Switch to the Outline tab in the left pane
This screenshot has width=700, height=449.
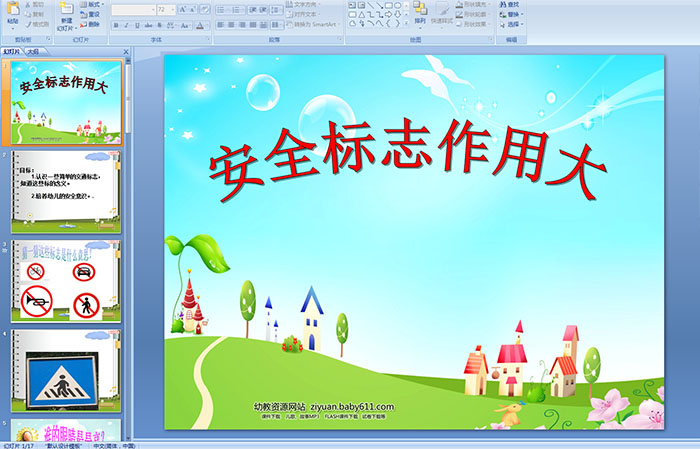click(x=33, y=52)
